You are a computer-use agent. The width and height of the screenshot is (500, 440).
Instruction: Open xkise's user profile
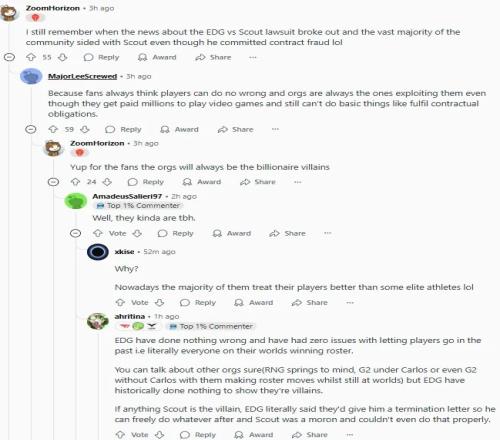(124, 252)
